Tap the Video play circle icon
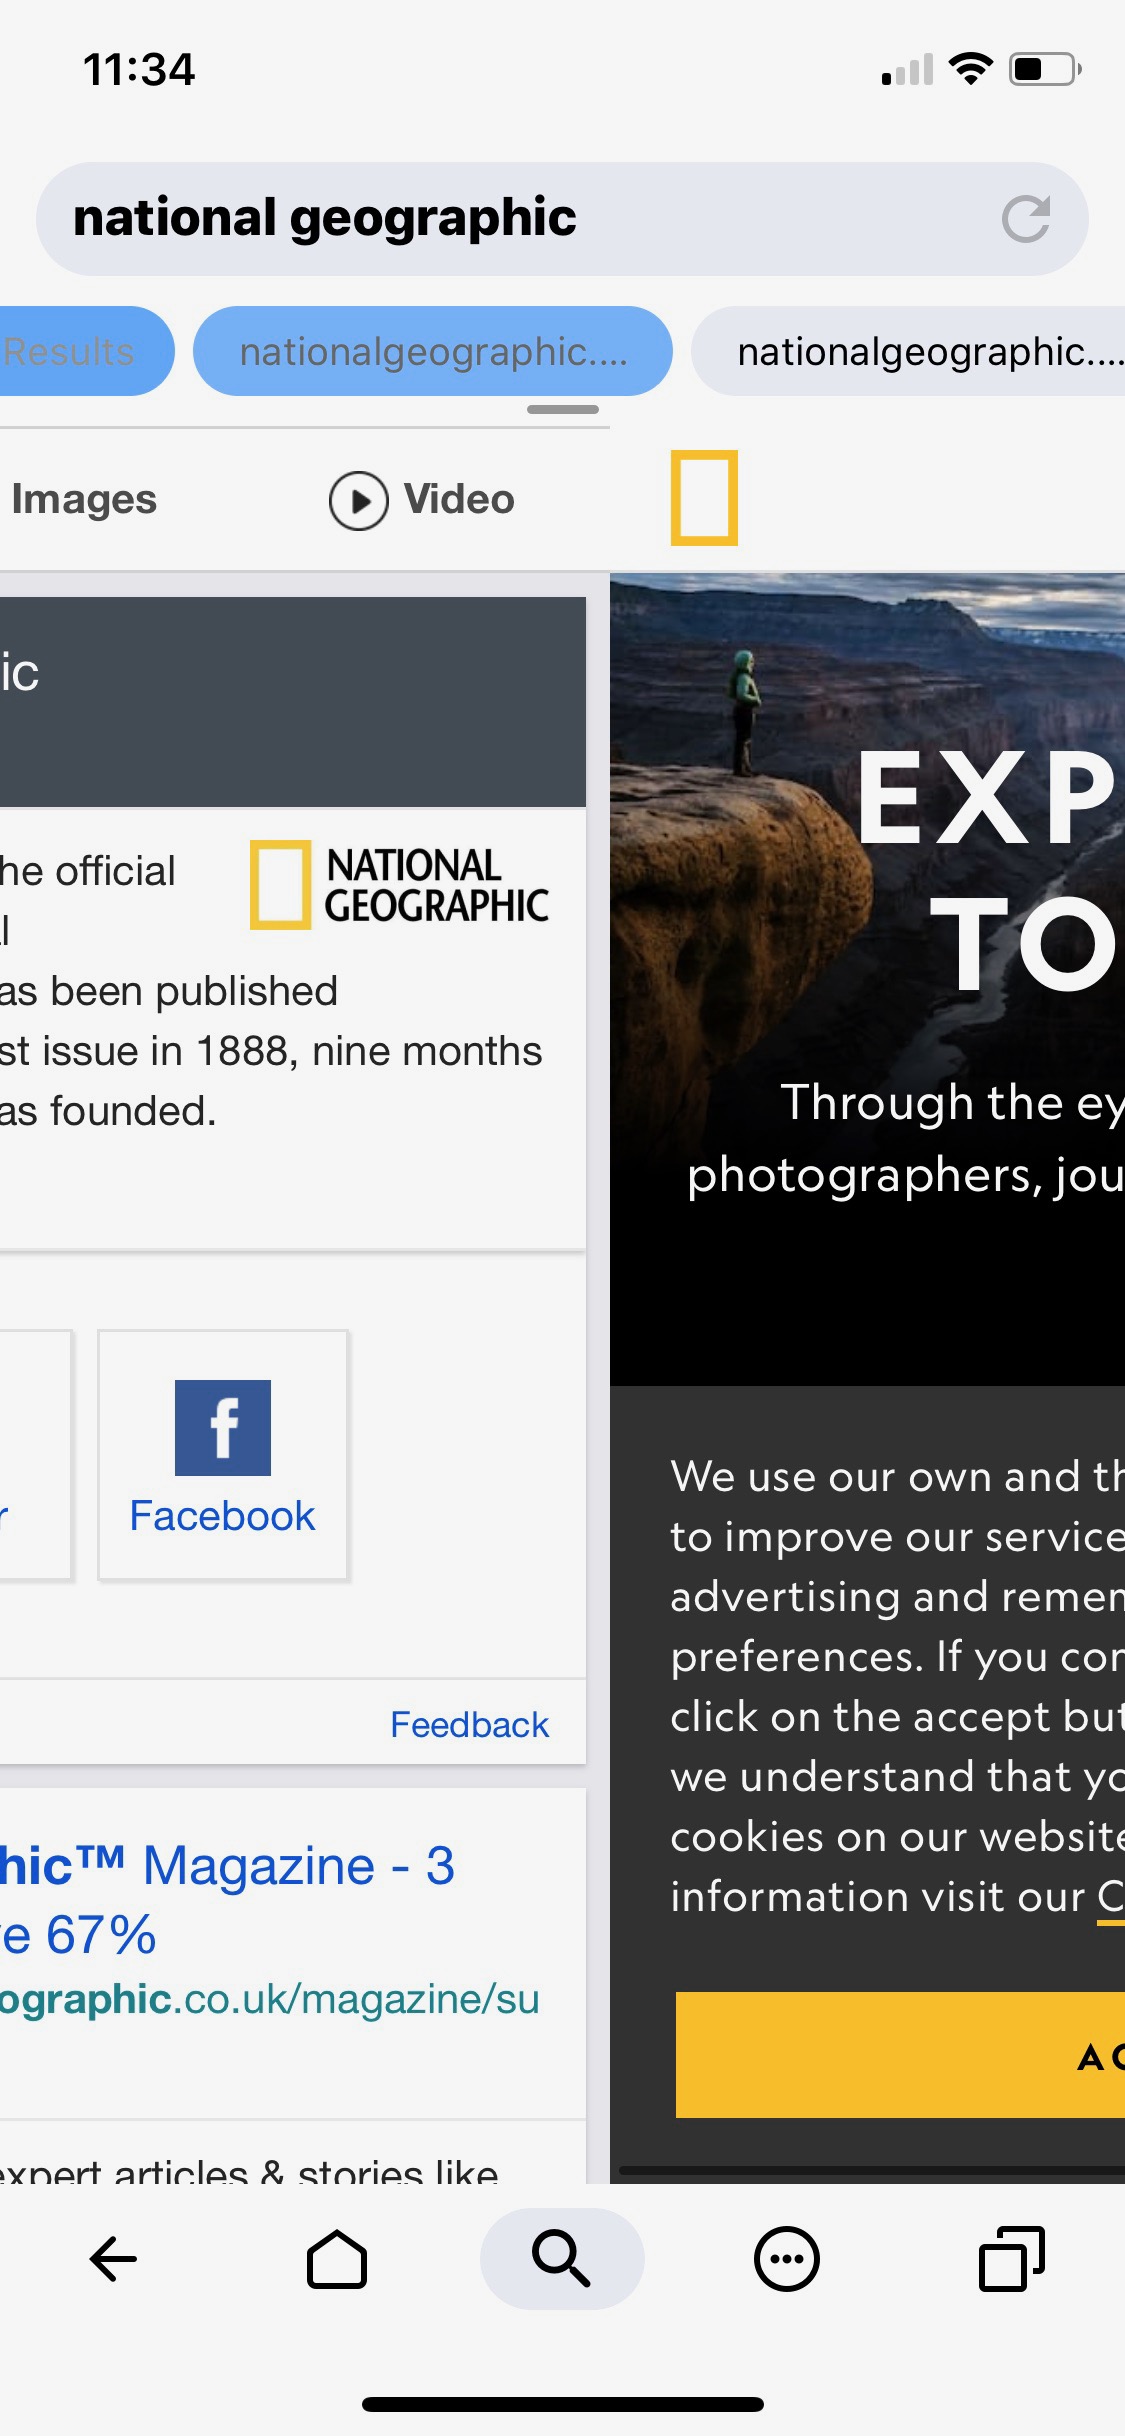 click(358, 500)
